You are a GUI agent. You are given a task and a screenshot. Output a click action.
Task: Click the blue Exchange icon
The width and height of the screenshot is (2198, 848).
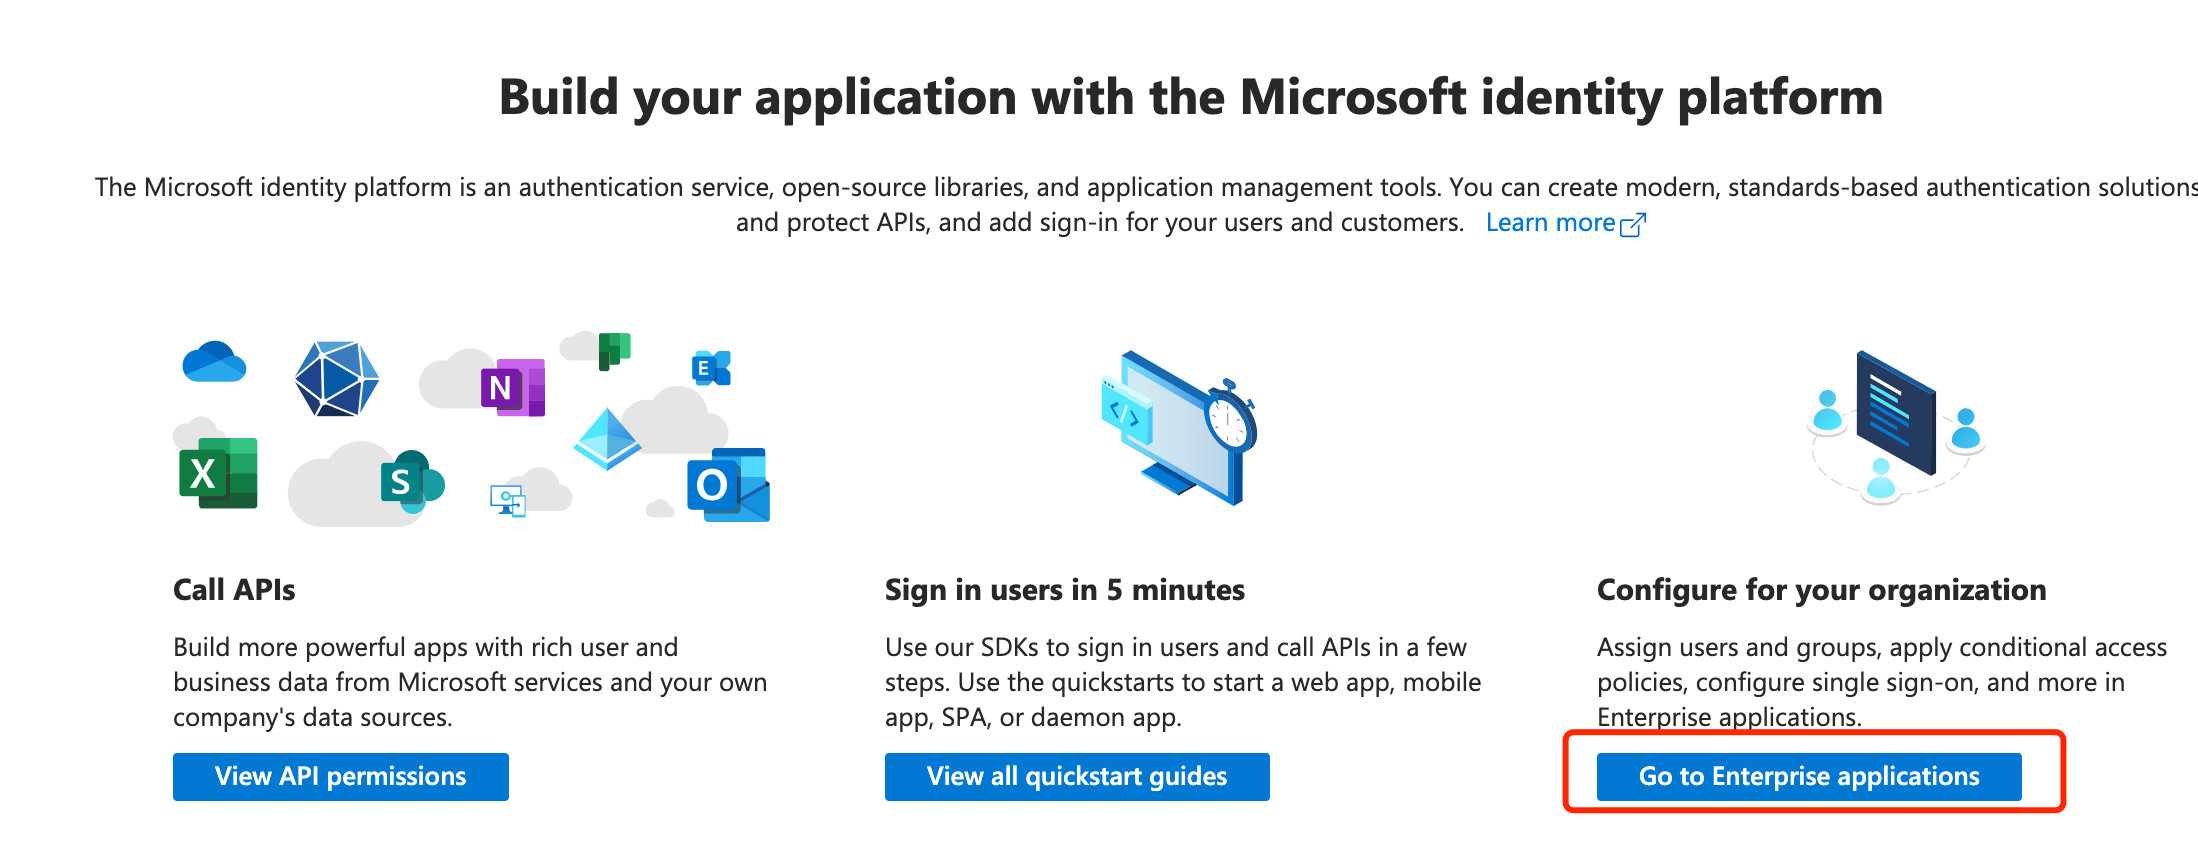click(x=710, y=368)
